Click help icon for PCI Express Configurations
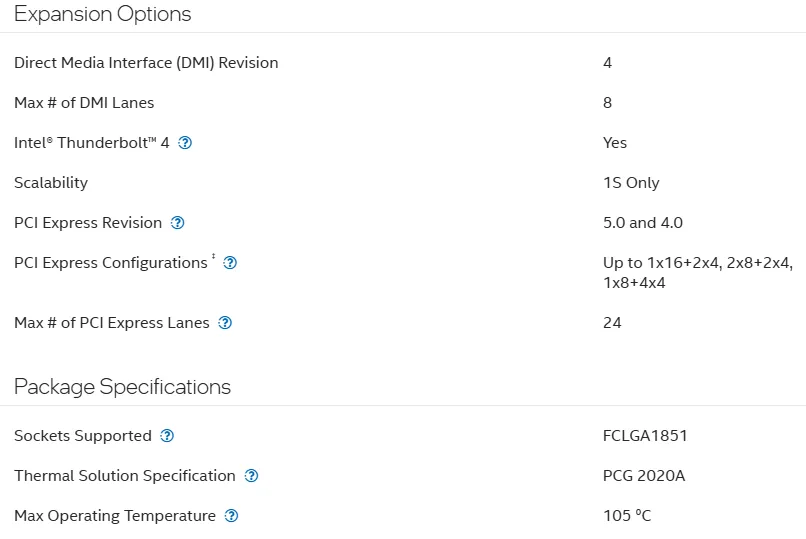 (x=230, y=263)
